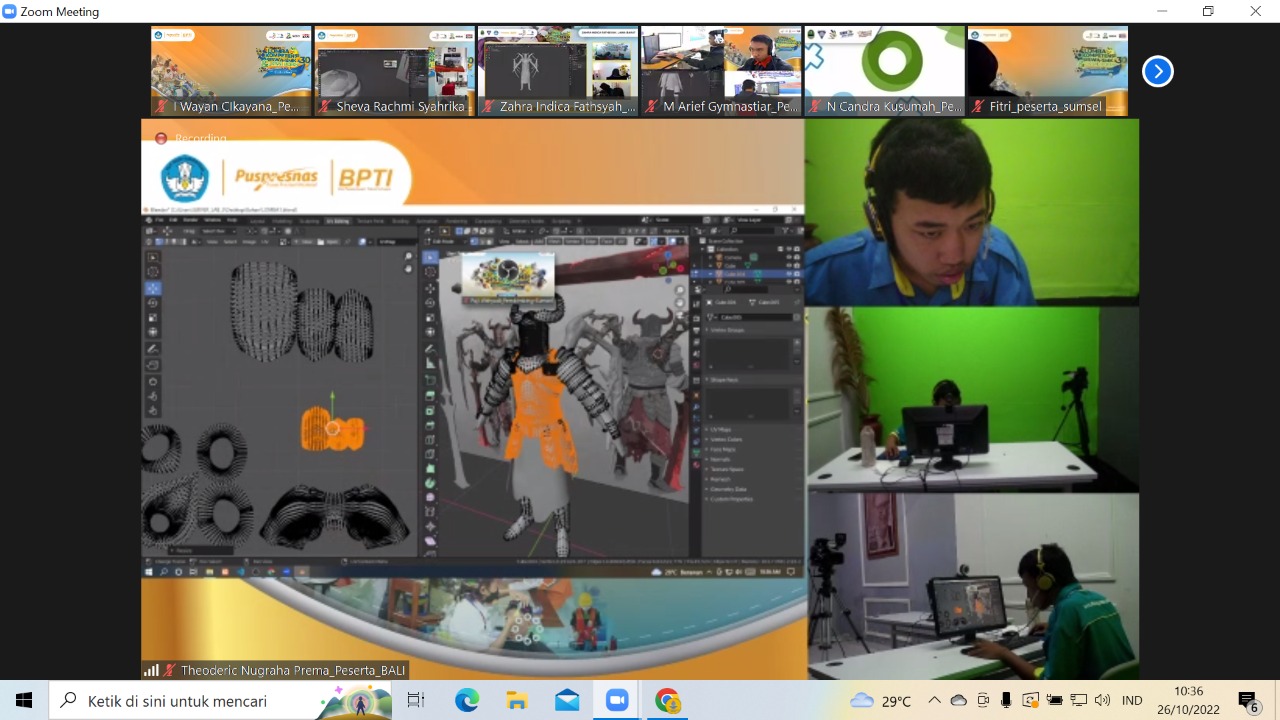1280x720 pixels.
Task: Select Sheva Rachmi Syahrika participant thumbnail
Action: pos(395,71)
